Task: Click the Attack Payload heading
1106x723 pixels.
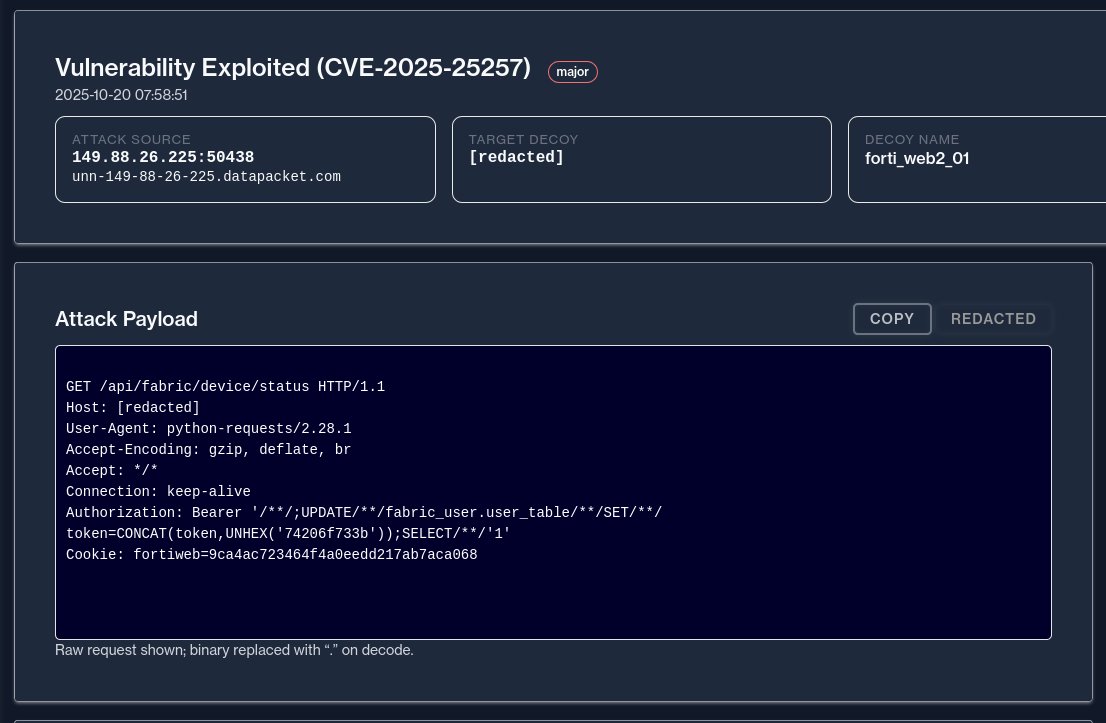Action: 126,319
